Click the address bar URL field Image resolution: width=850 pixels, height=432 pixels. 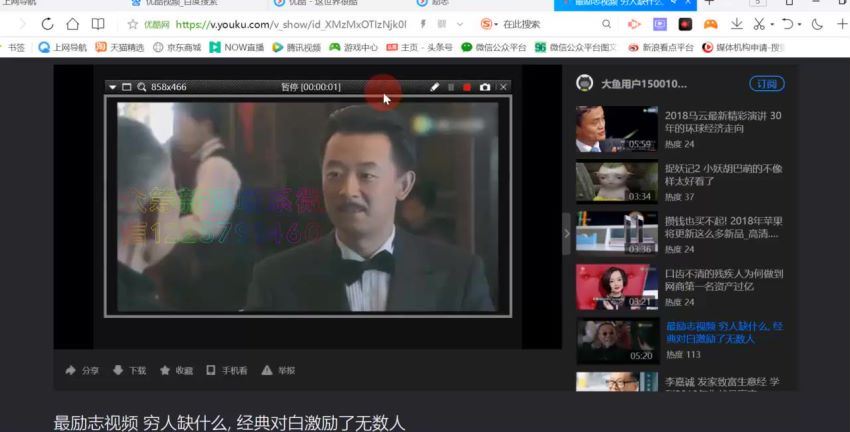click(291, 24)
